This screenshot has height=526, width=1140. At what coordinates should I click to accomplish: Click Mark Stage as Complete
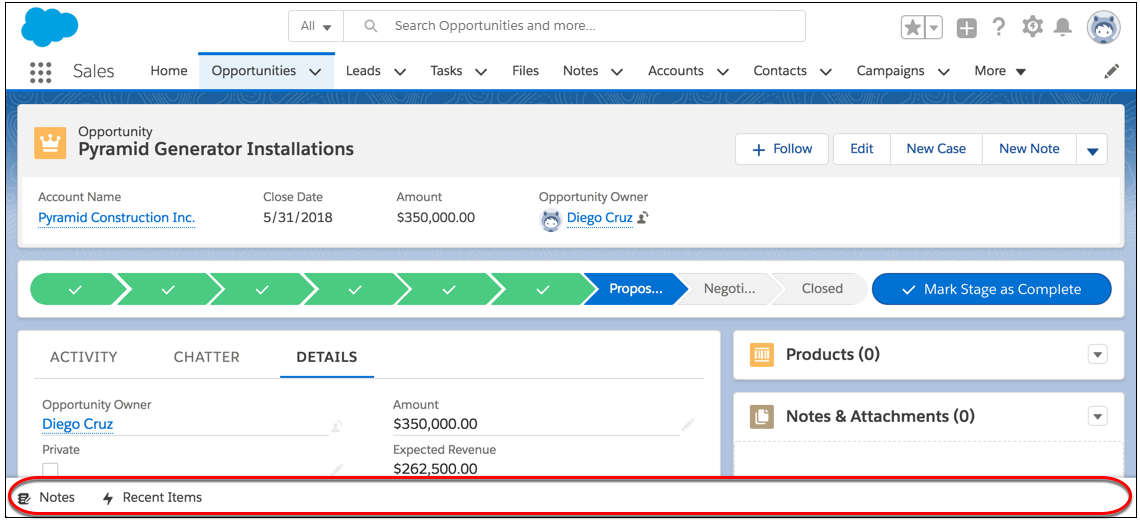[992, 289]
